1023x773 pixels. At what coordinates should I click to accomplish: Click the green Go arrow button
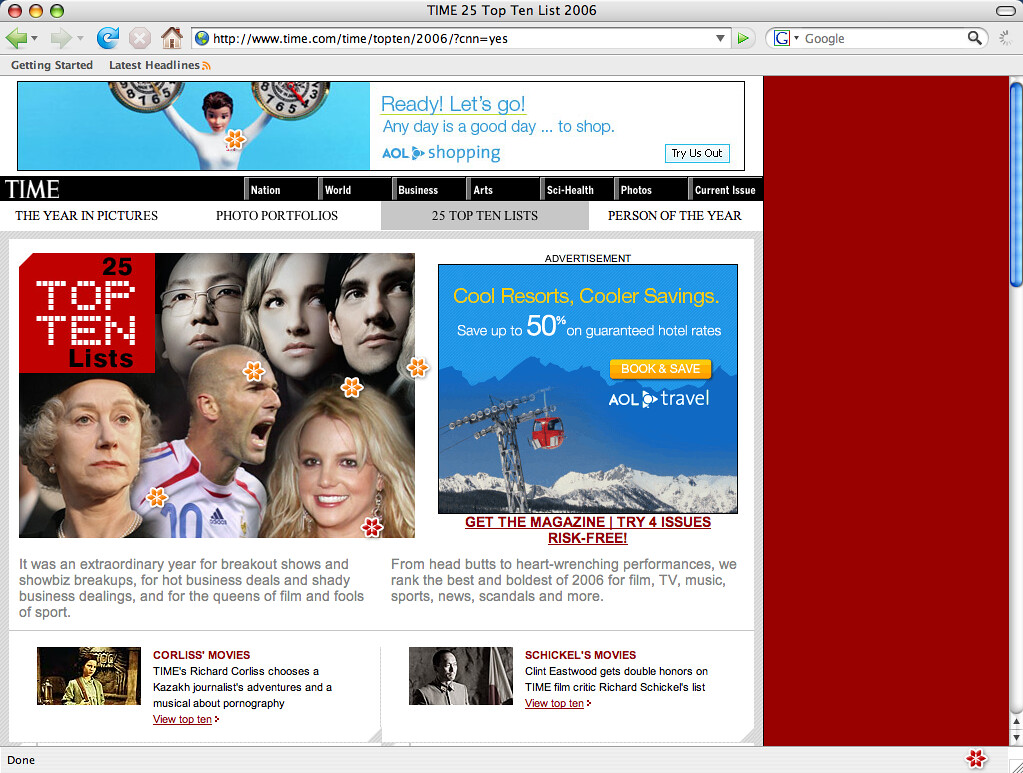pos(743,38)
